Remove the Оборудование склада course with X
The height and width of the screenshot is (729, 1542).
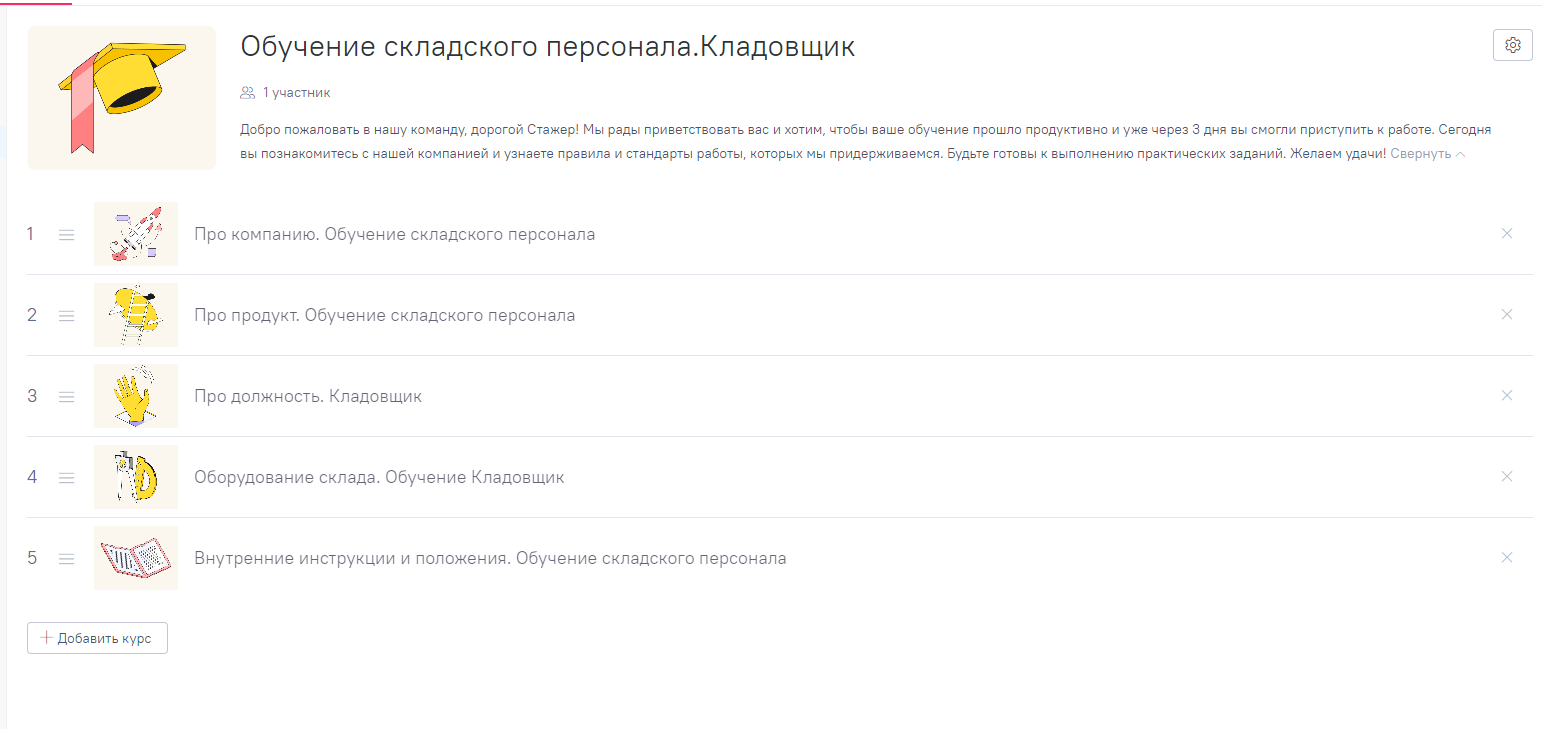[1507, 476]
